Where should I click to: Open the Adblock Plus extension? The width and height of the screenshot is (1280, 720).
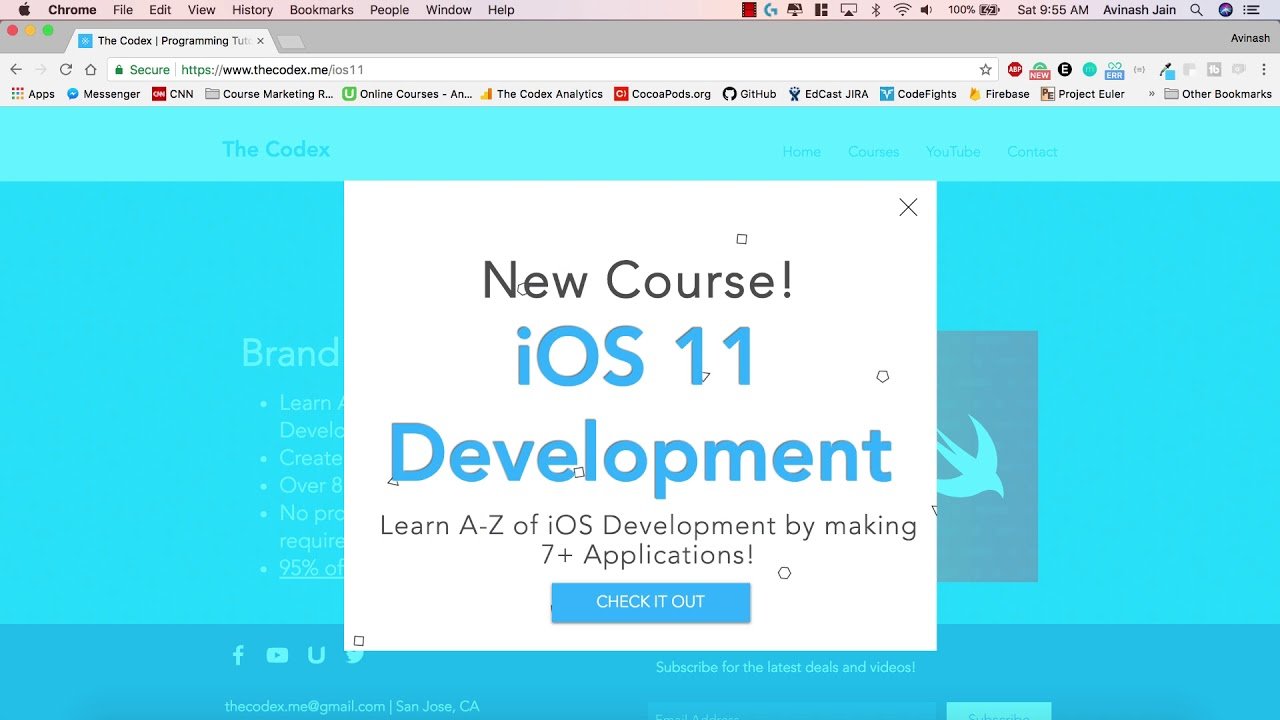(x=1014, y=70)
